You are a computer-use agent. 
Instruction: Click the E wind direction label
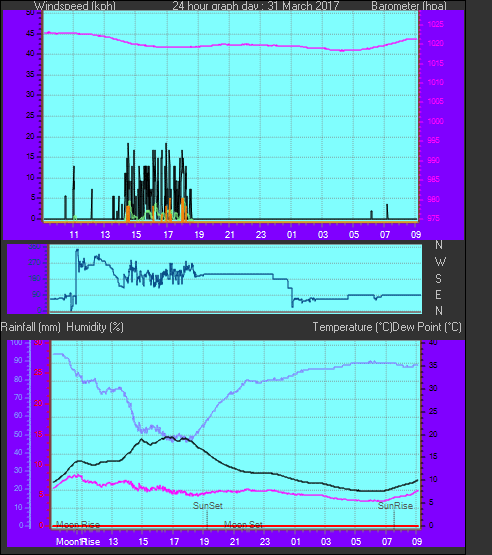(x=439, y=294)
